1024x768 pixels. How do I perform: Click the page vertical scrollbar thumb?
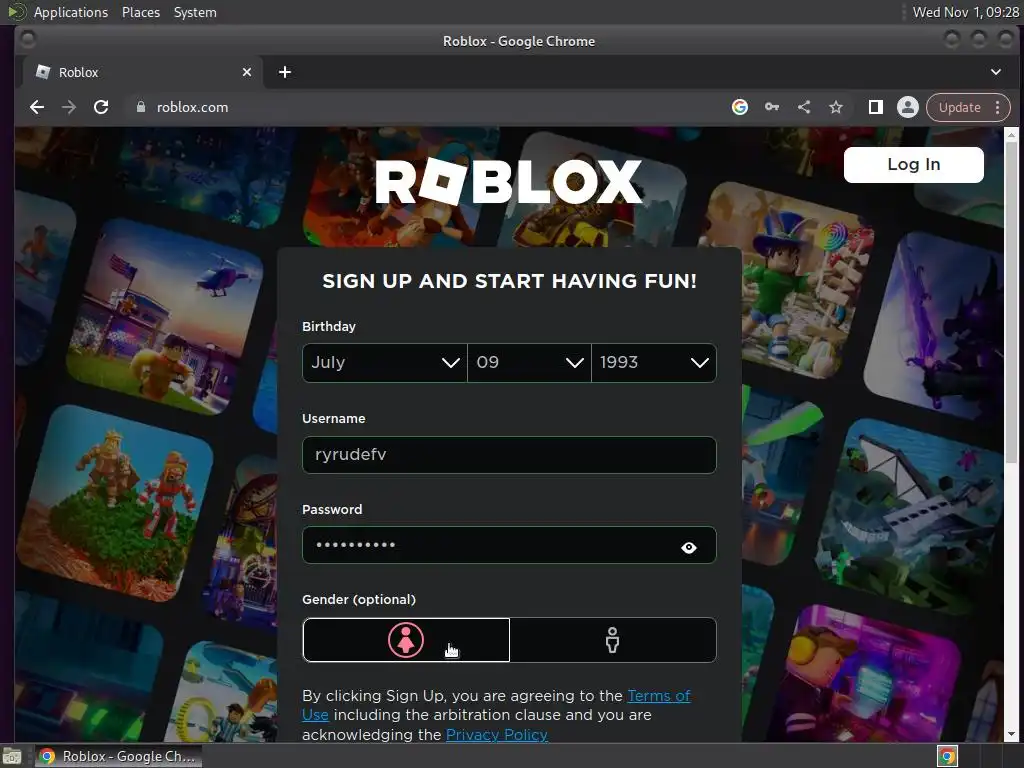coord(1012,302)
